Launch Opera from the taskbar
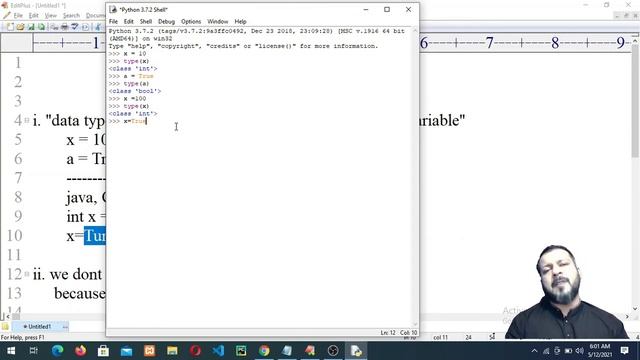The height and width of the screenshot is (360, 640). coord(195,351)
